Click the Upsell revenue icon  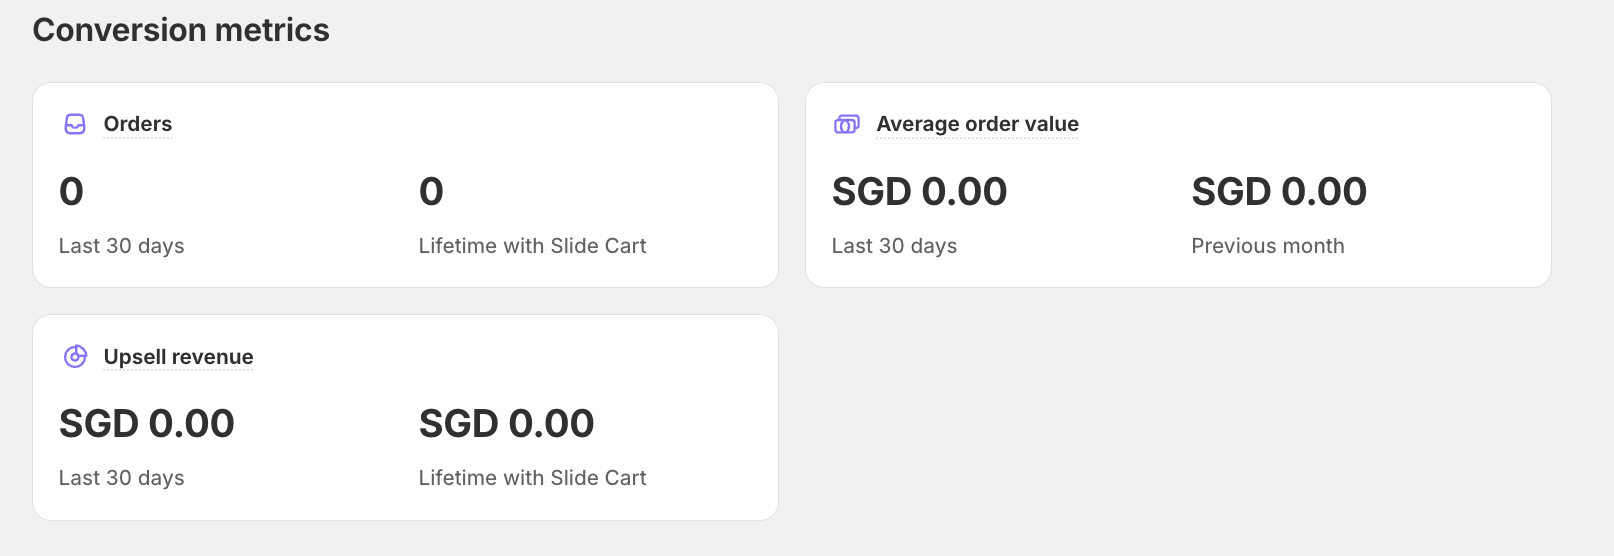(76, 356)
